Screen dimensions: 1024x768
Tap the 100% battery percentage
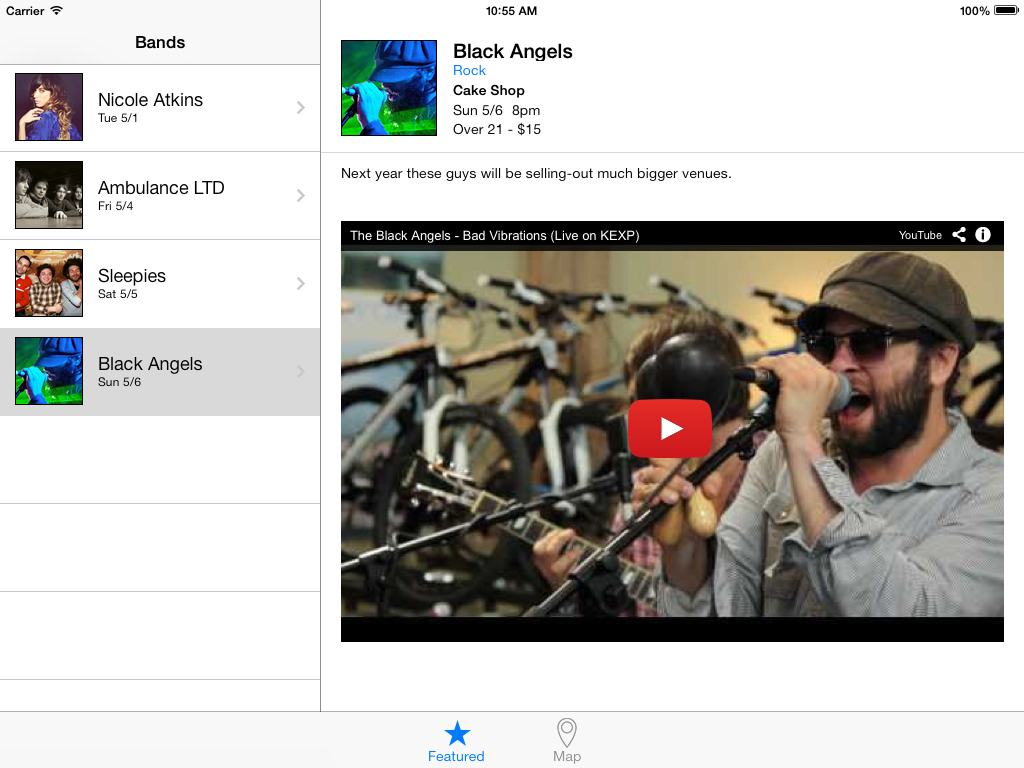click(x=974, y=11)
